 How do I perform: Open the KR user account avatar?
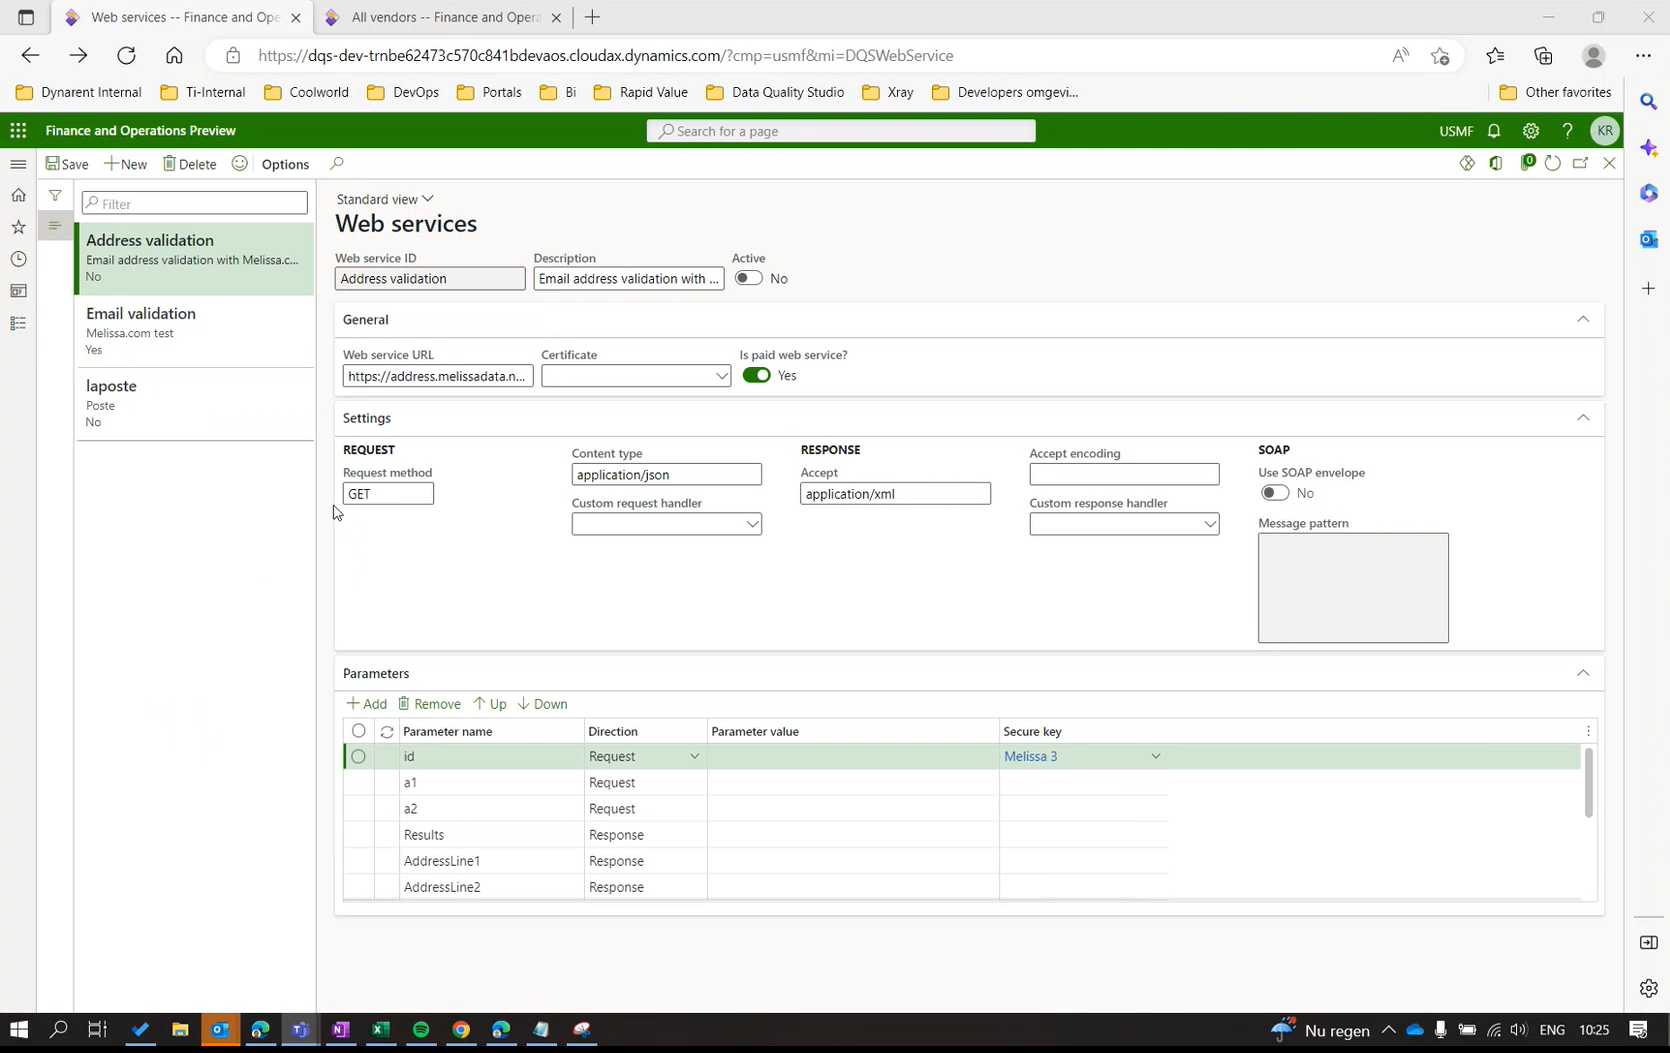(1605, 131)
